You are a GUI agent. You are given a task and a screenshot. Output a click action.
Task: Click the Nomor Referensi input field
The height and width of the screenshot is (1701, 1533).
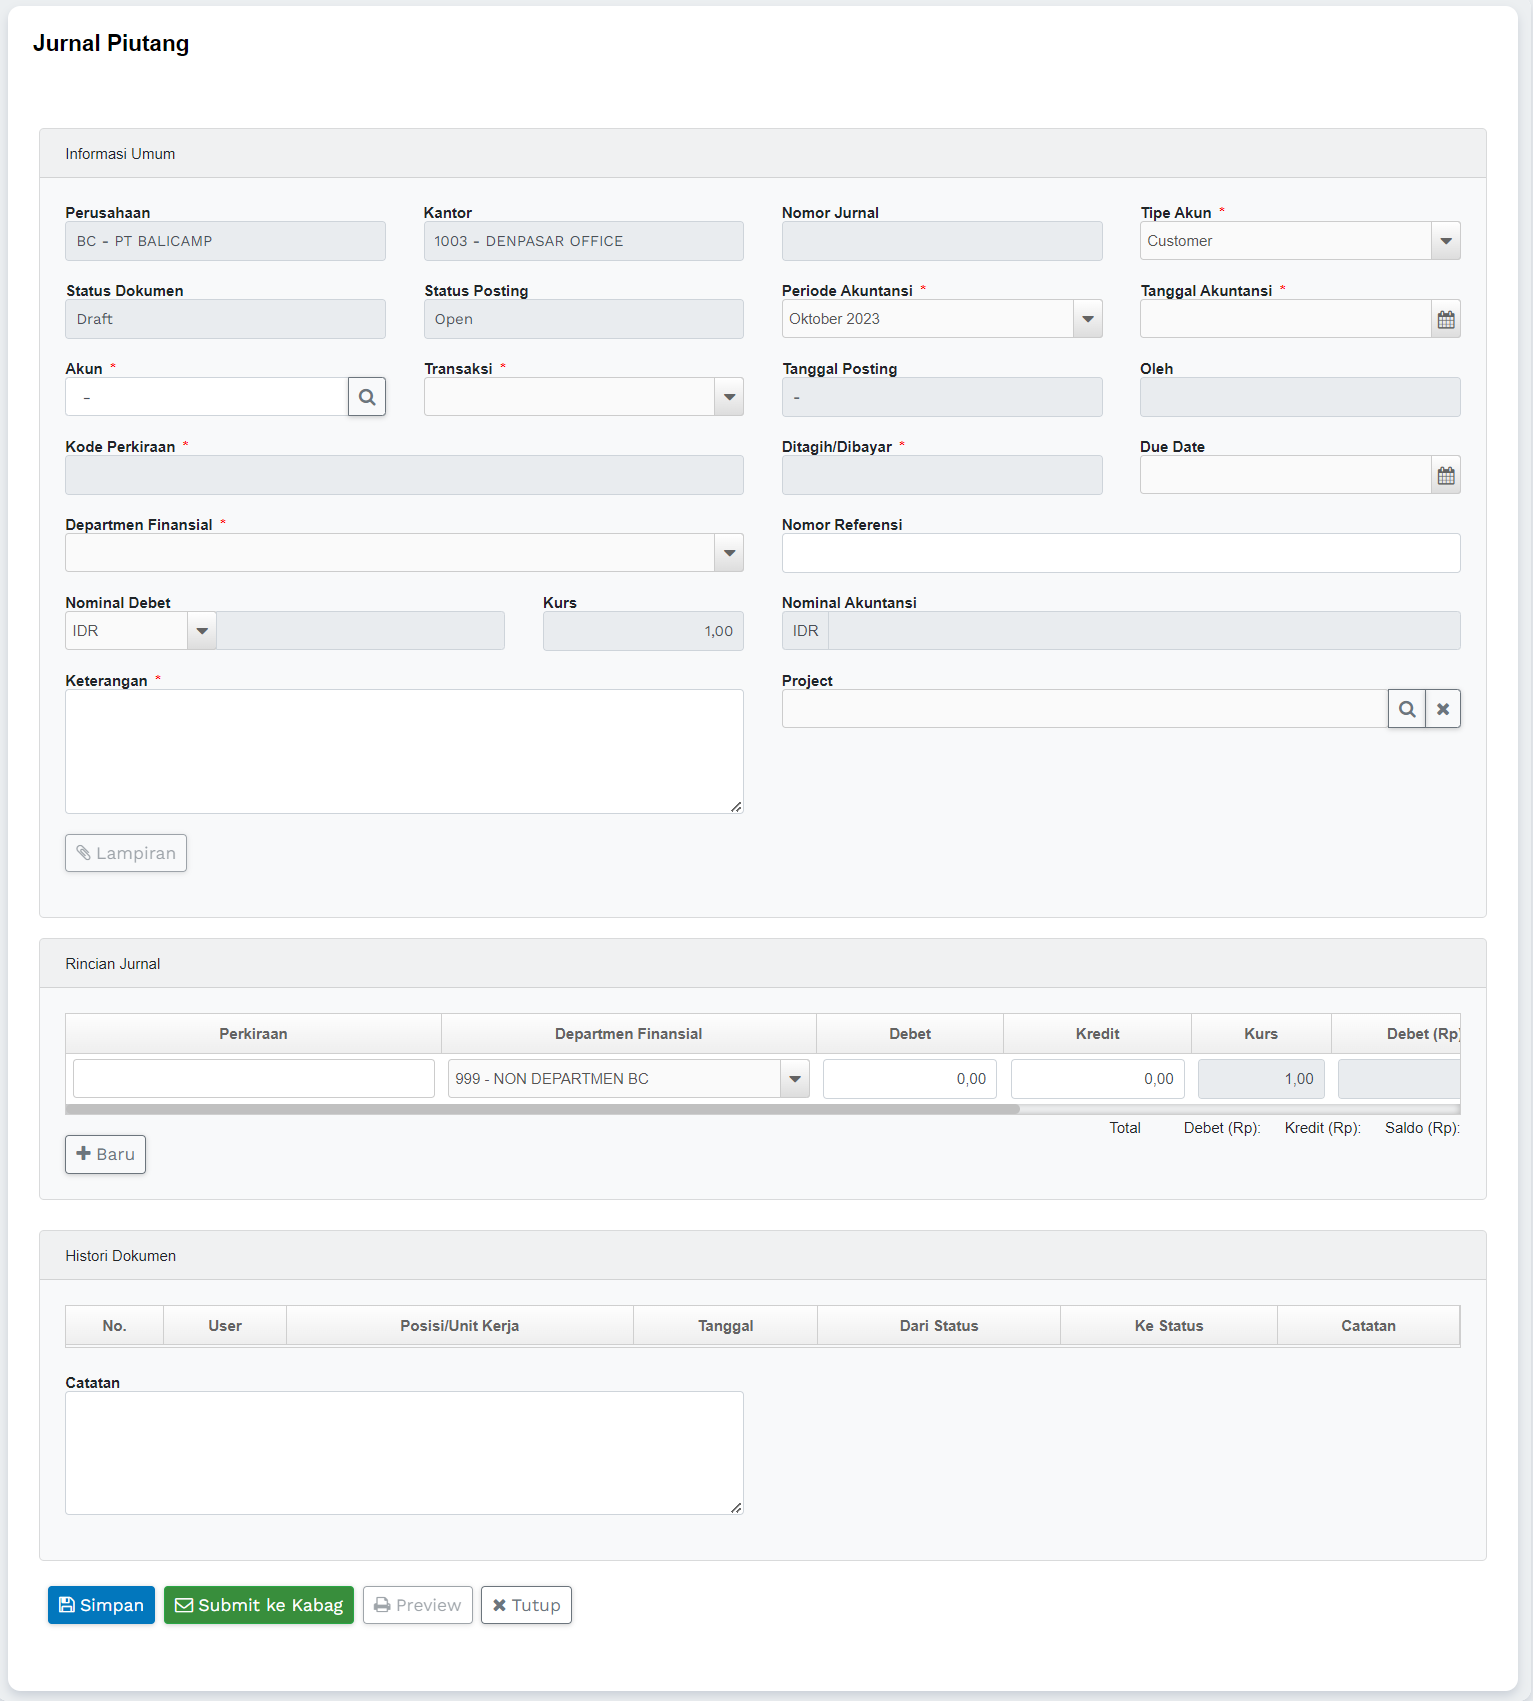1120,553
